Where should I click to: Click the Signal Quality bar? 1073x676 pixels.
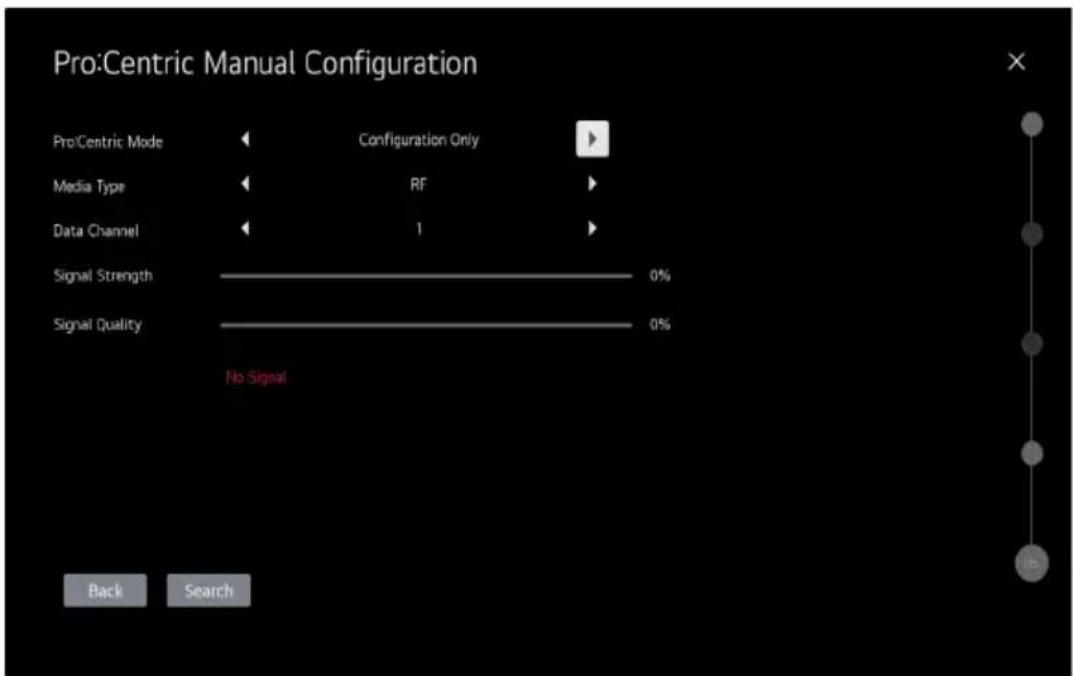(426, 325)
